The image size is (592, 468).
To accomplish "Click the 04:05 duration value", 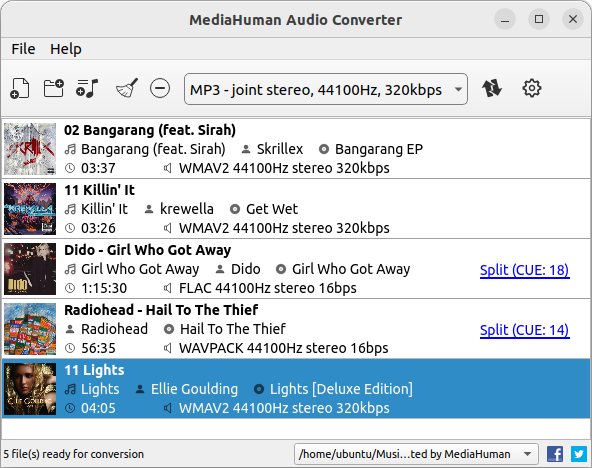I will click(98, 408).
